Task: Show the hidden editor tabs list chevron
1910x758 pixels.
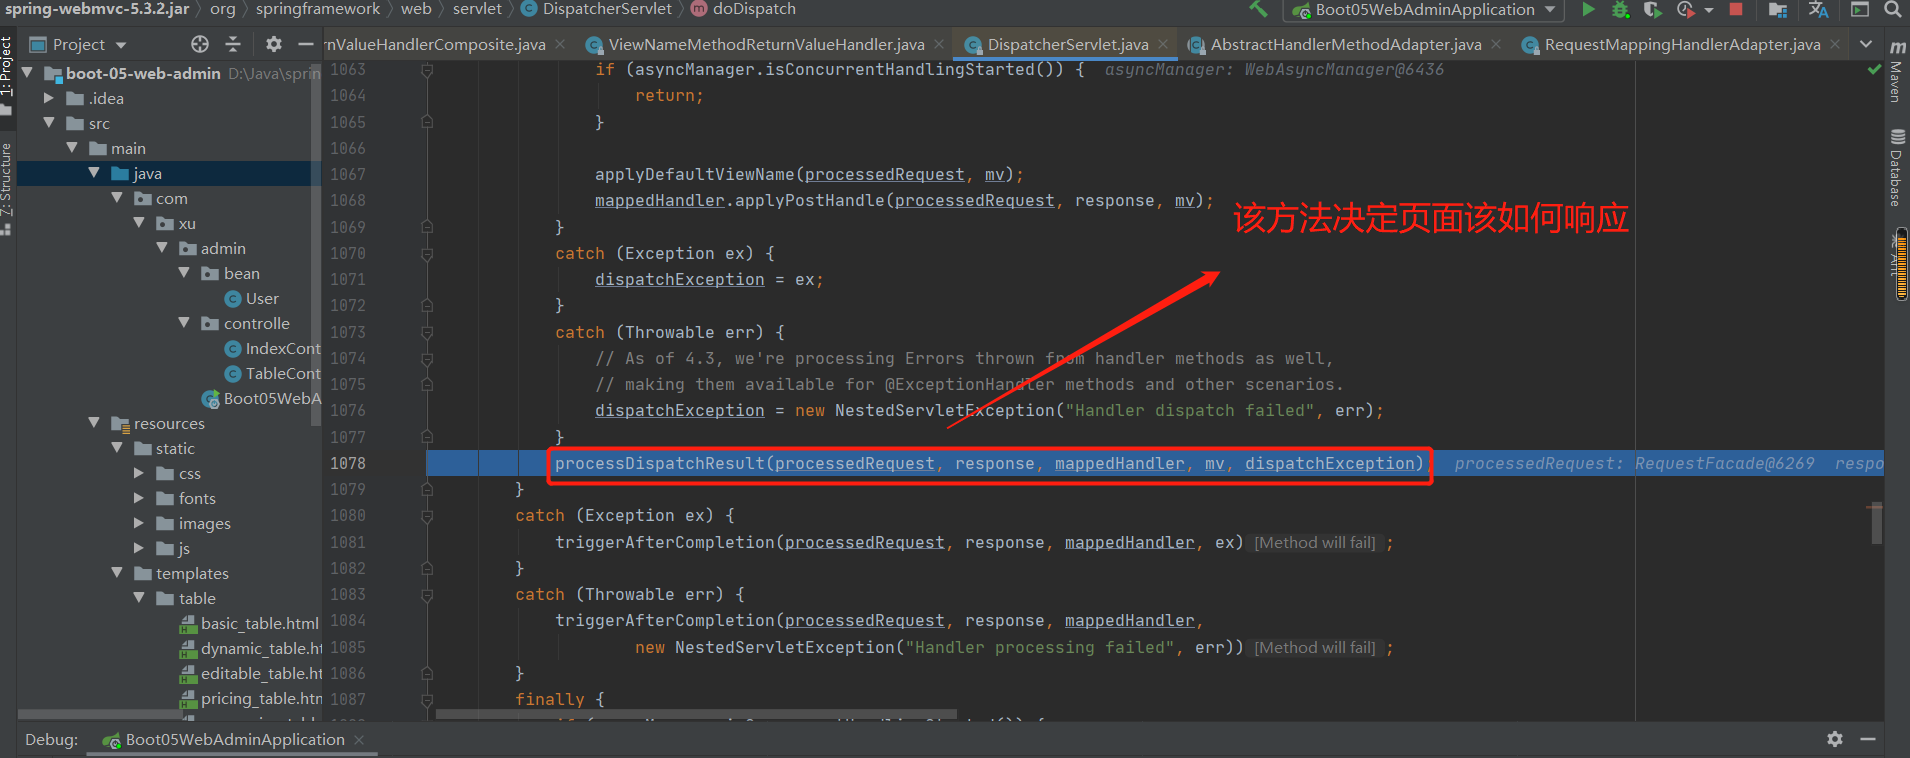Action: (x=1866, y=44)
